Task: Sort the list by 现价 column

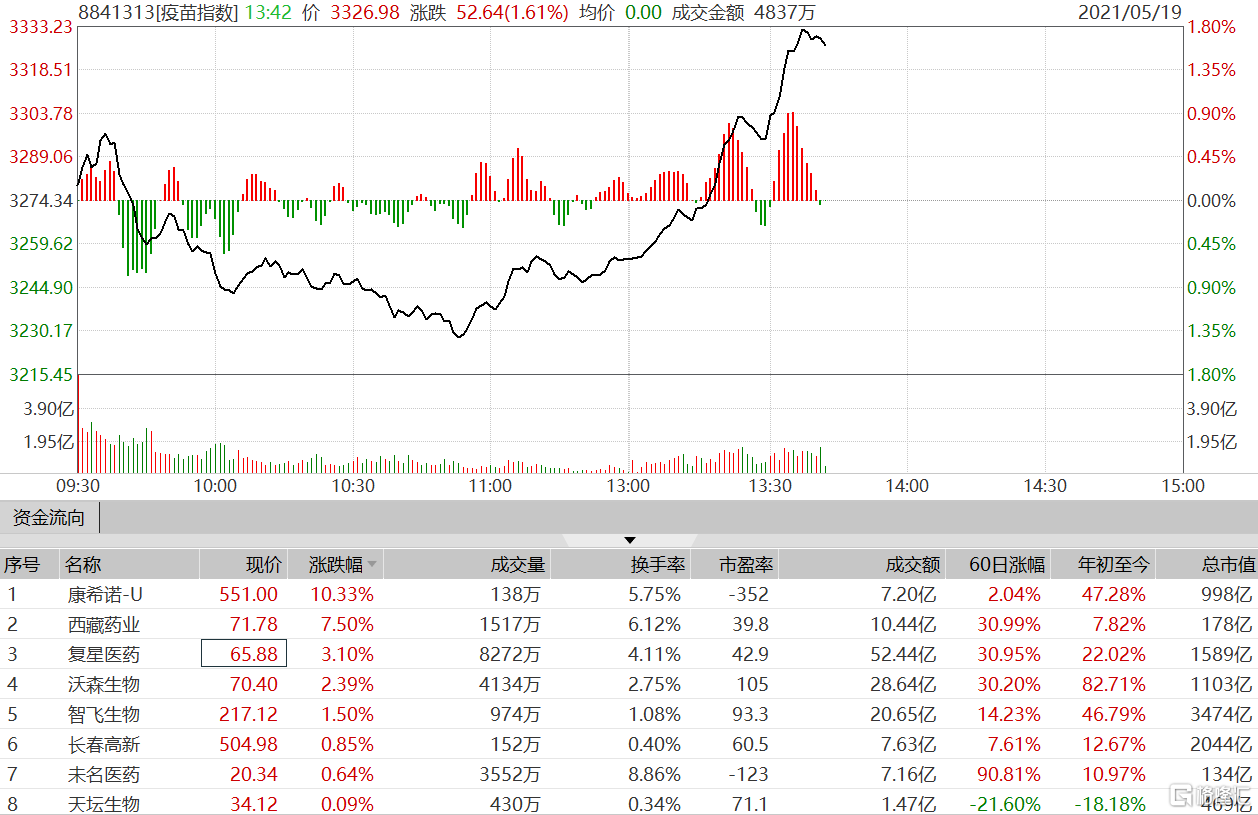Action: 264,565
